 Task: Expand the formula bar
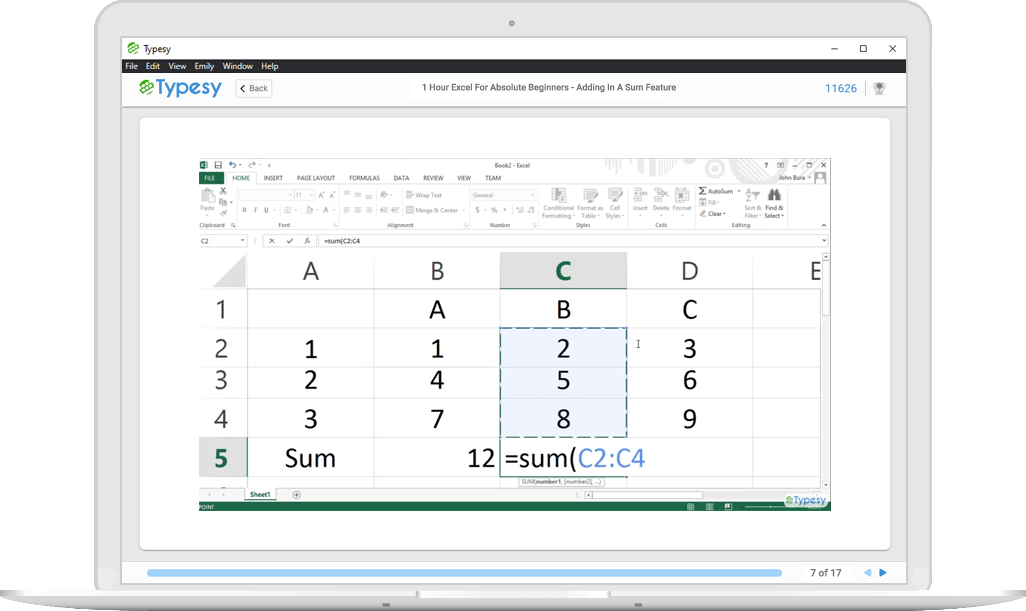pos(824,241)
